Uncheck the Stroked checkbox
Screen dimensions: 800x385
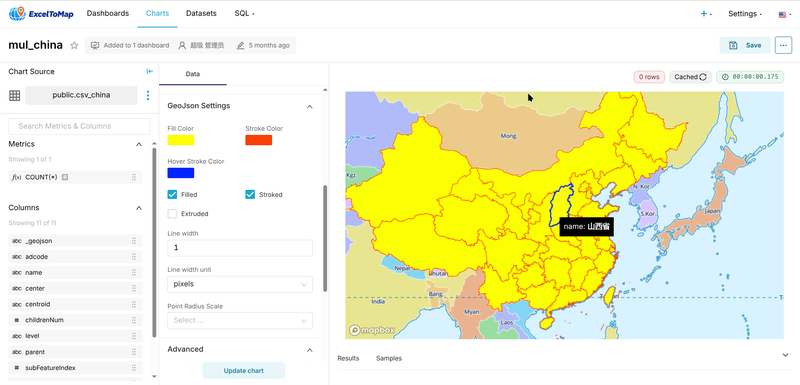coord(250,194)
